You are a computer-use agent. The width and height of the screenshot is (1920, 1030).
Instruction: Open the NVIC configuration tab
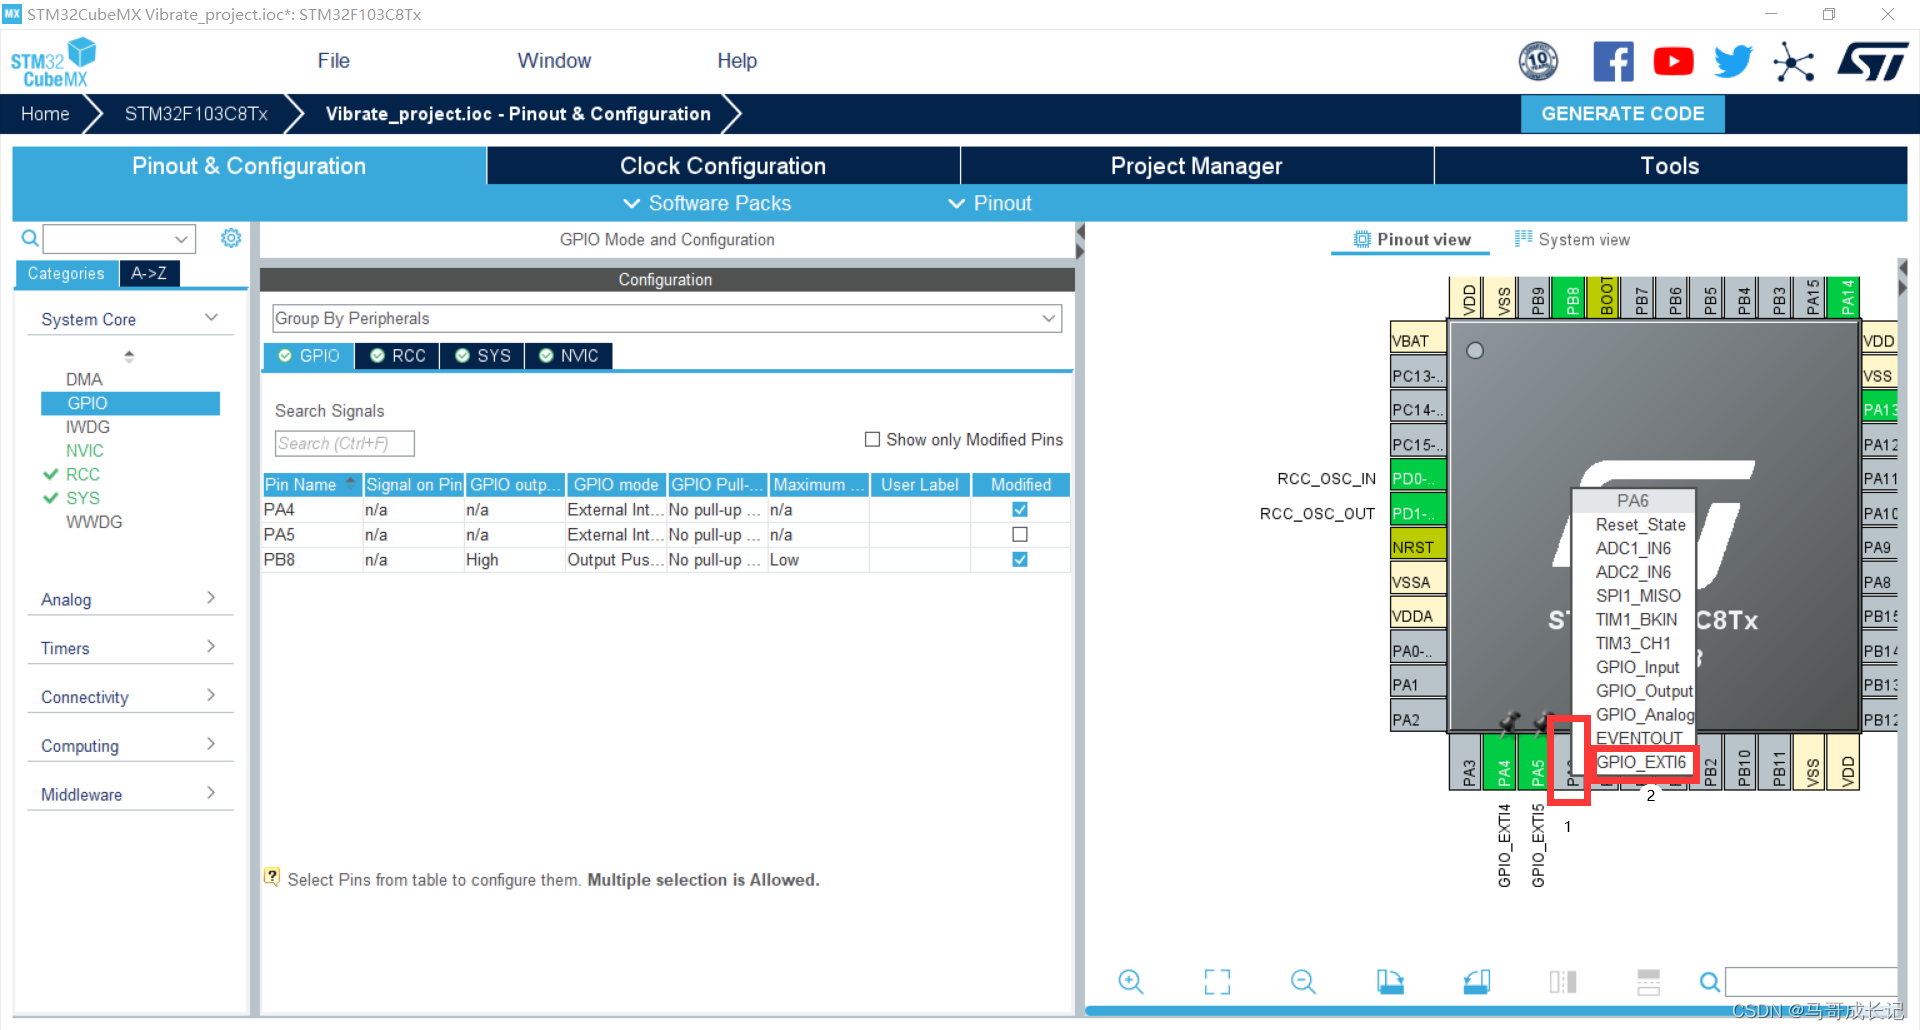click(568, 356)
